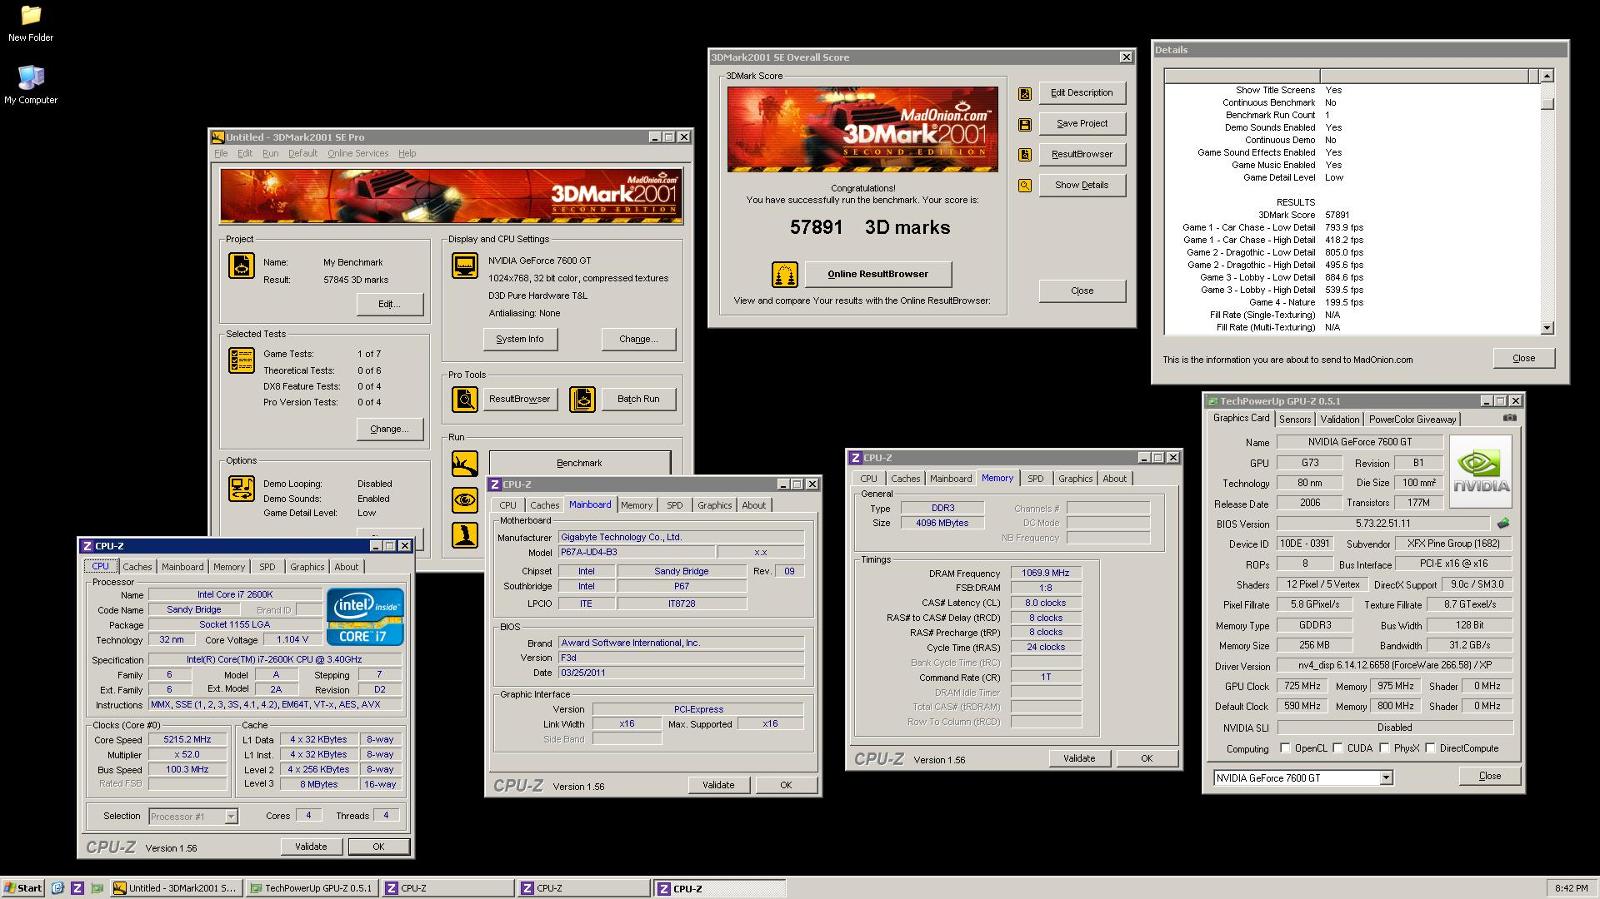Screen dimensions: 1600x899
Task: Click the Save Project floppy icon
Action: tap(1025, 124)
